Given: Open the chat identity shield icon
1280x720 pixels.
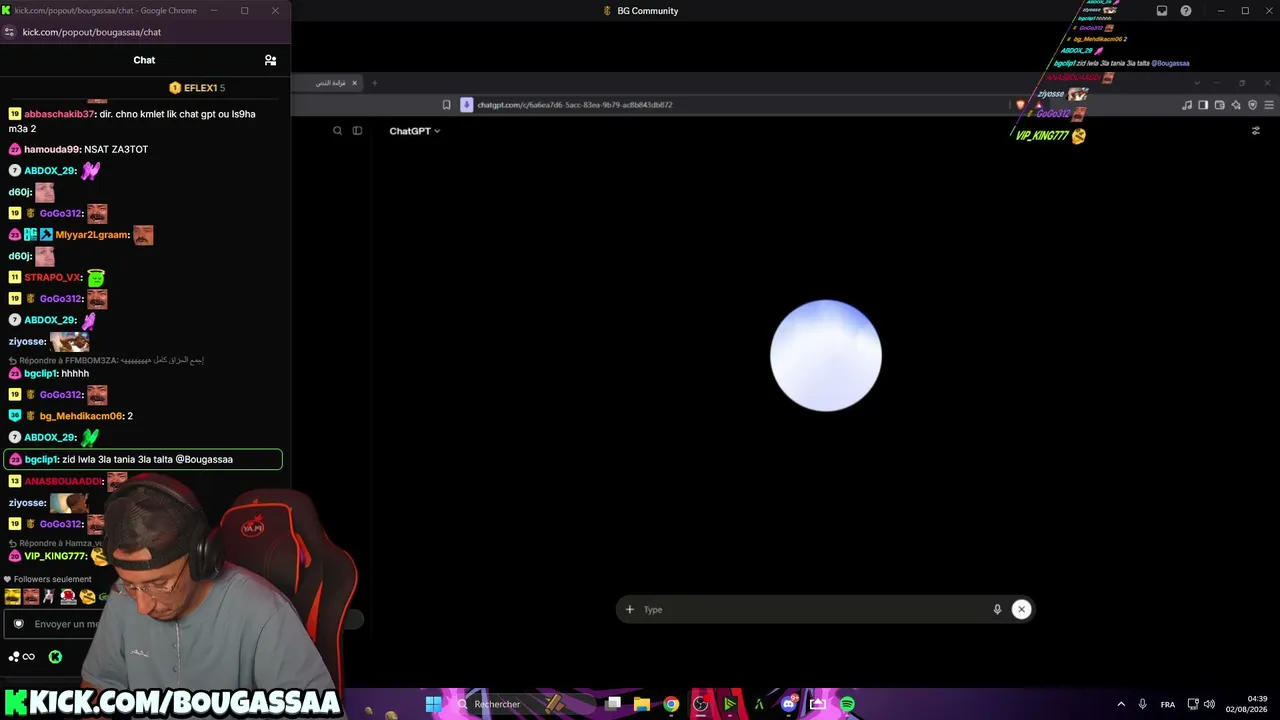Looking at the screenshot, I should pyautogui.click(x=18, y=624).
